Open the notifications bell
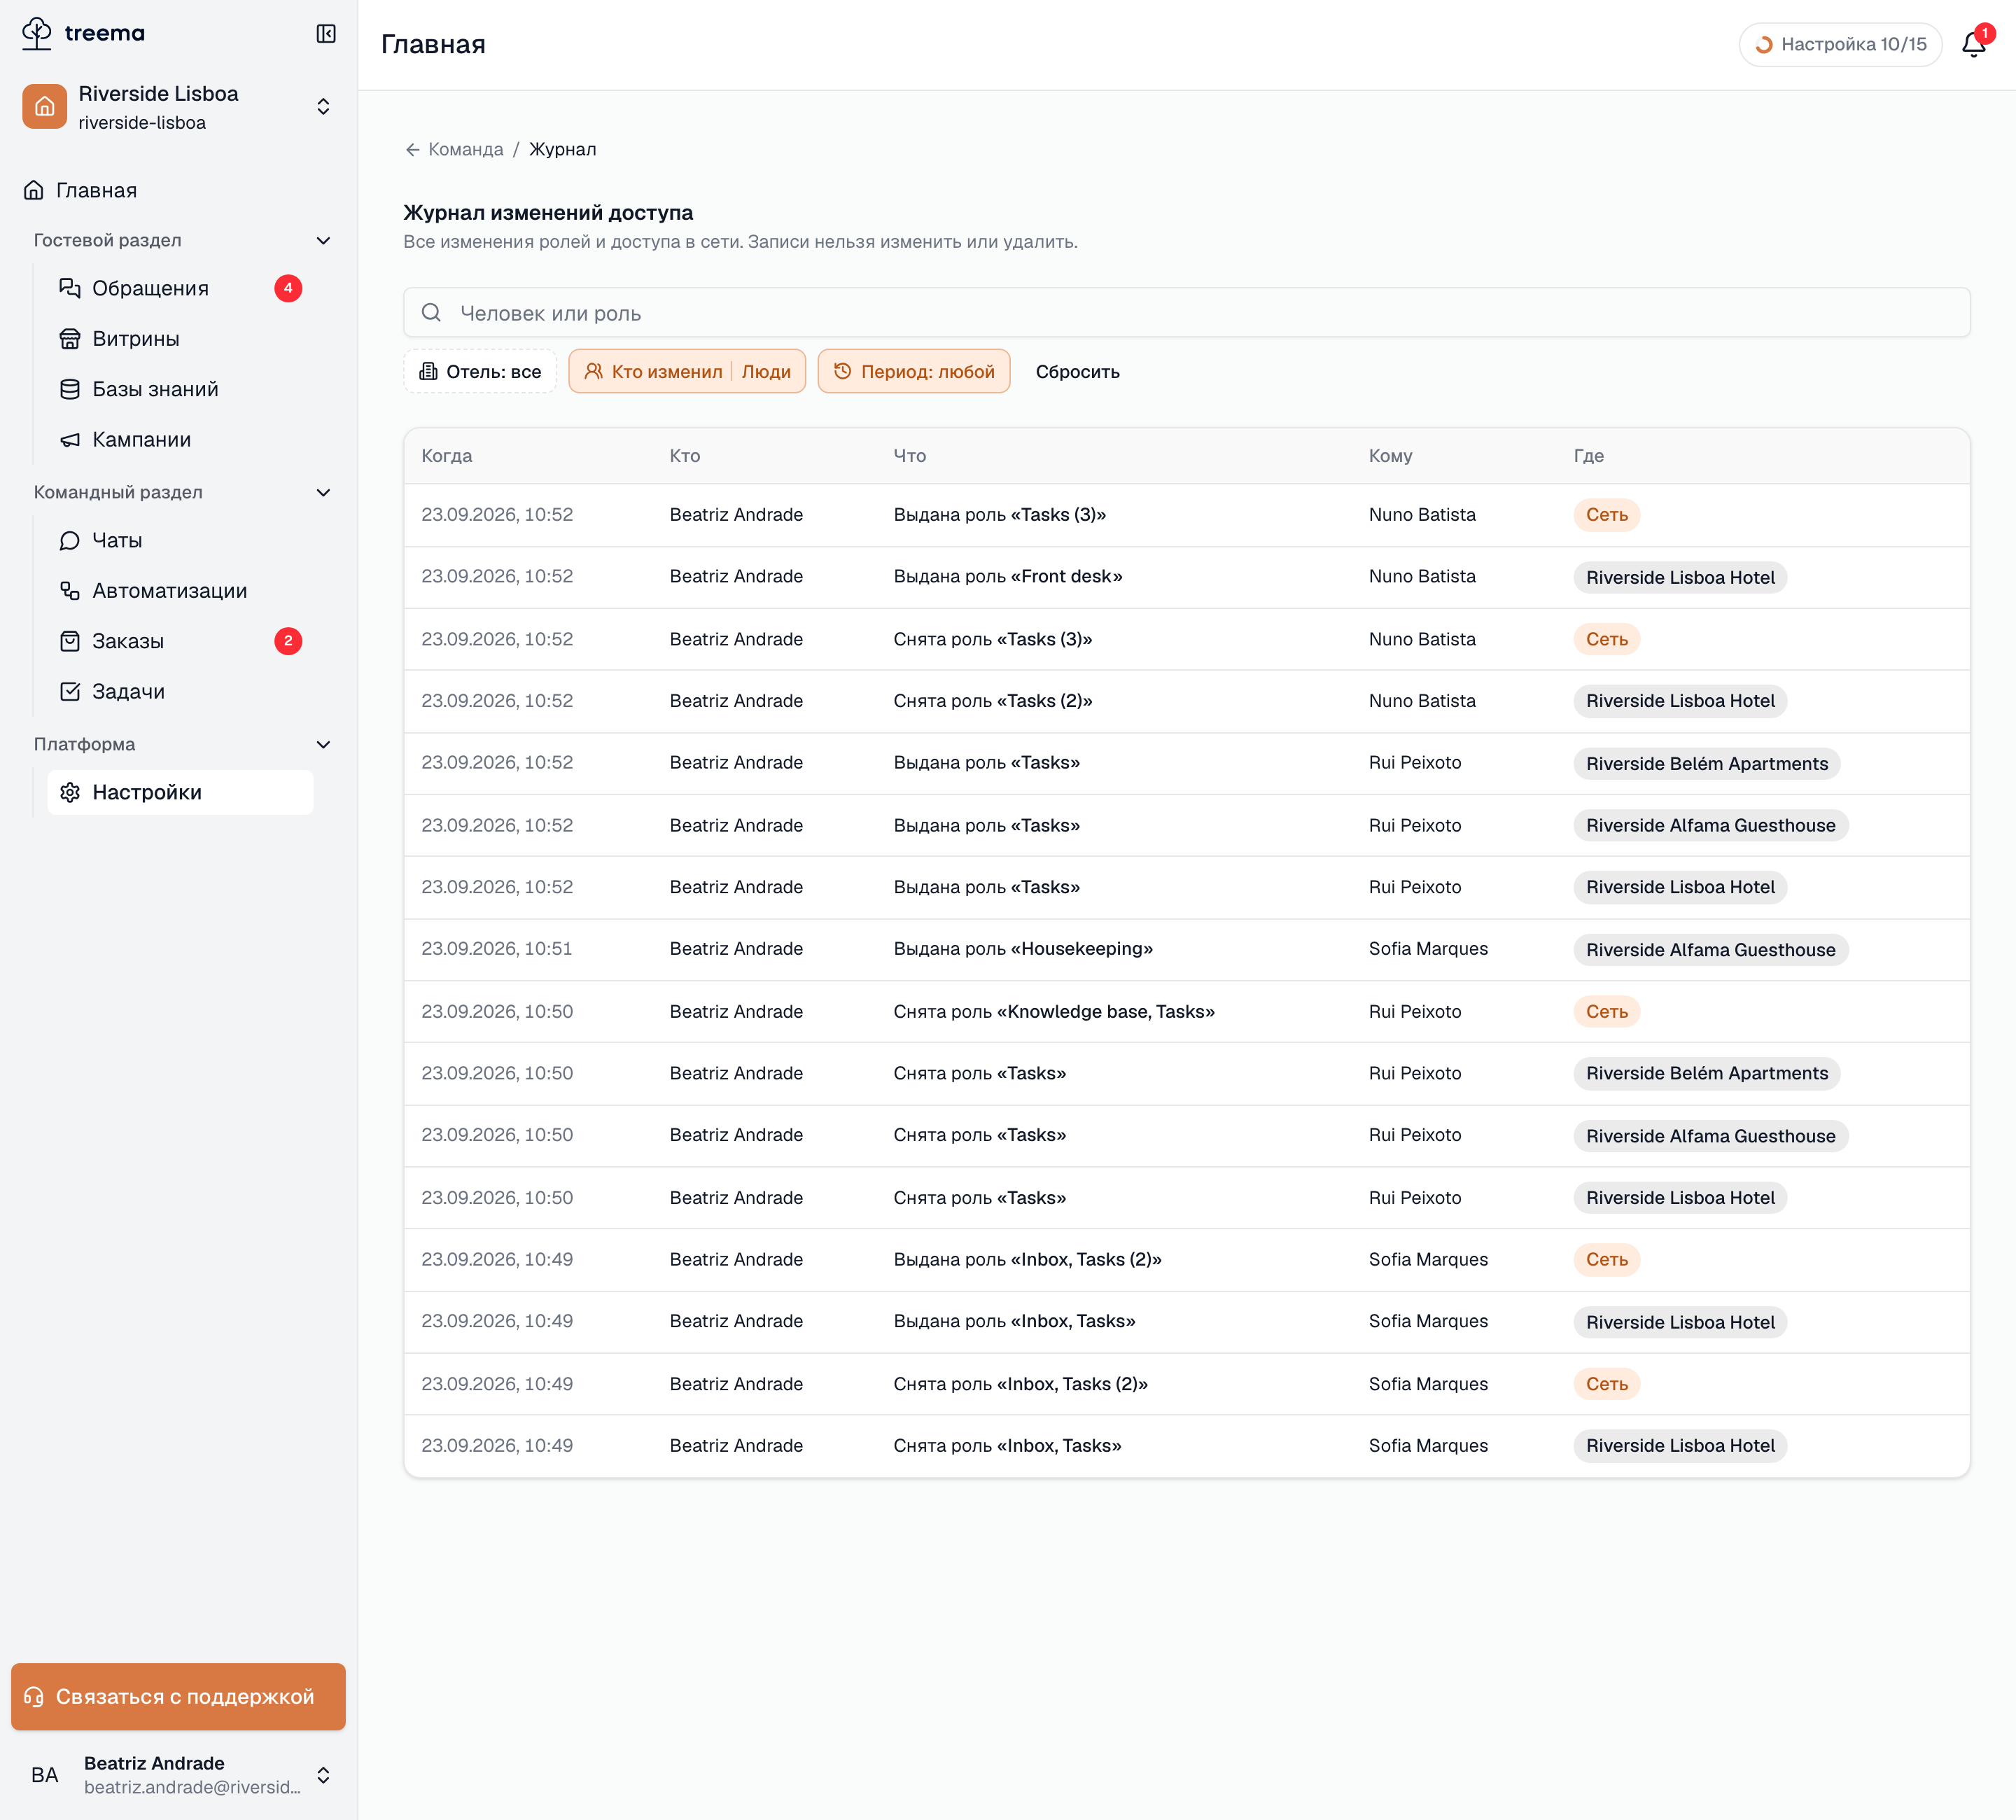Screen dimensions: 2016x1820 pyautogui.click(x=1974, y=44)
